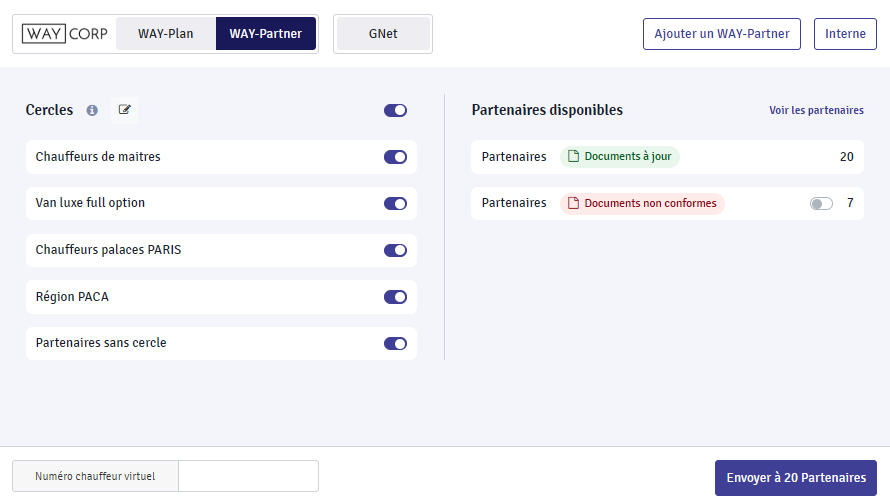Enable partners with non-compliant documents toggle
Viewport: 890px width, 504px height.
[x=821, y=204]
